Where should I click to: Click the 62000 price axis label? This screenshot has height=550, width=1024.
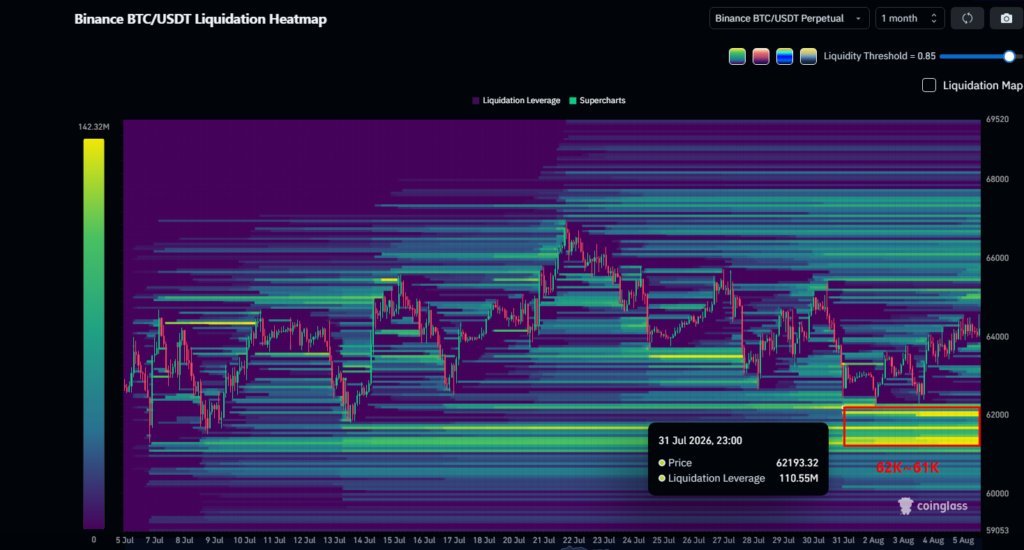[x=997, y=415]
